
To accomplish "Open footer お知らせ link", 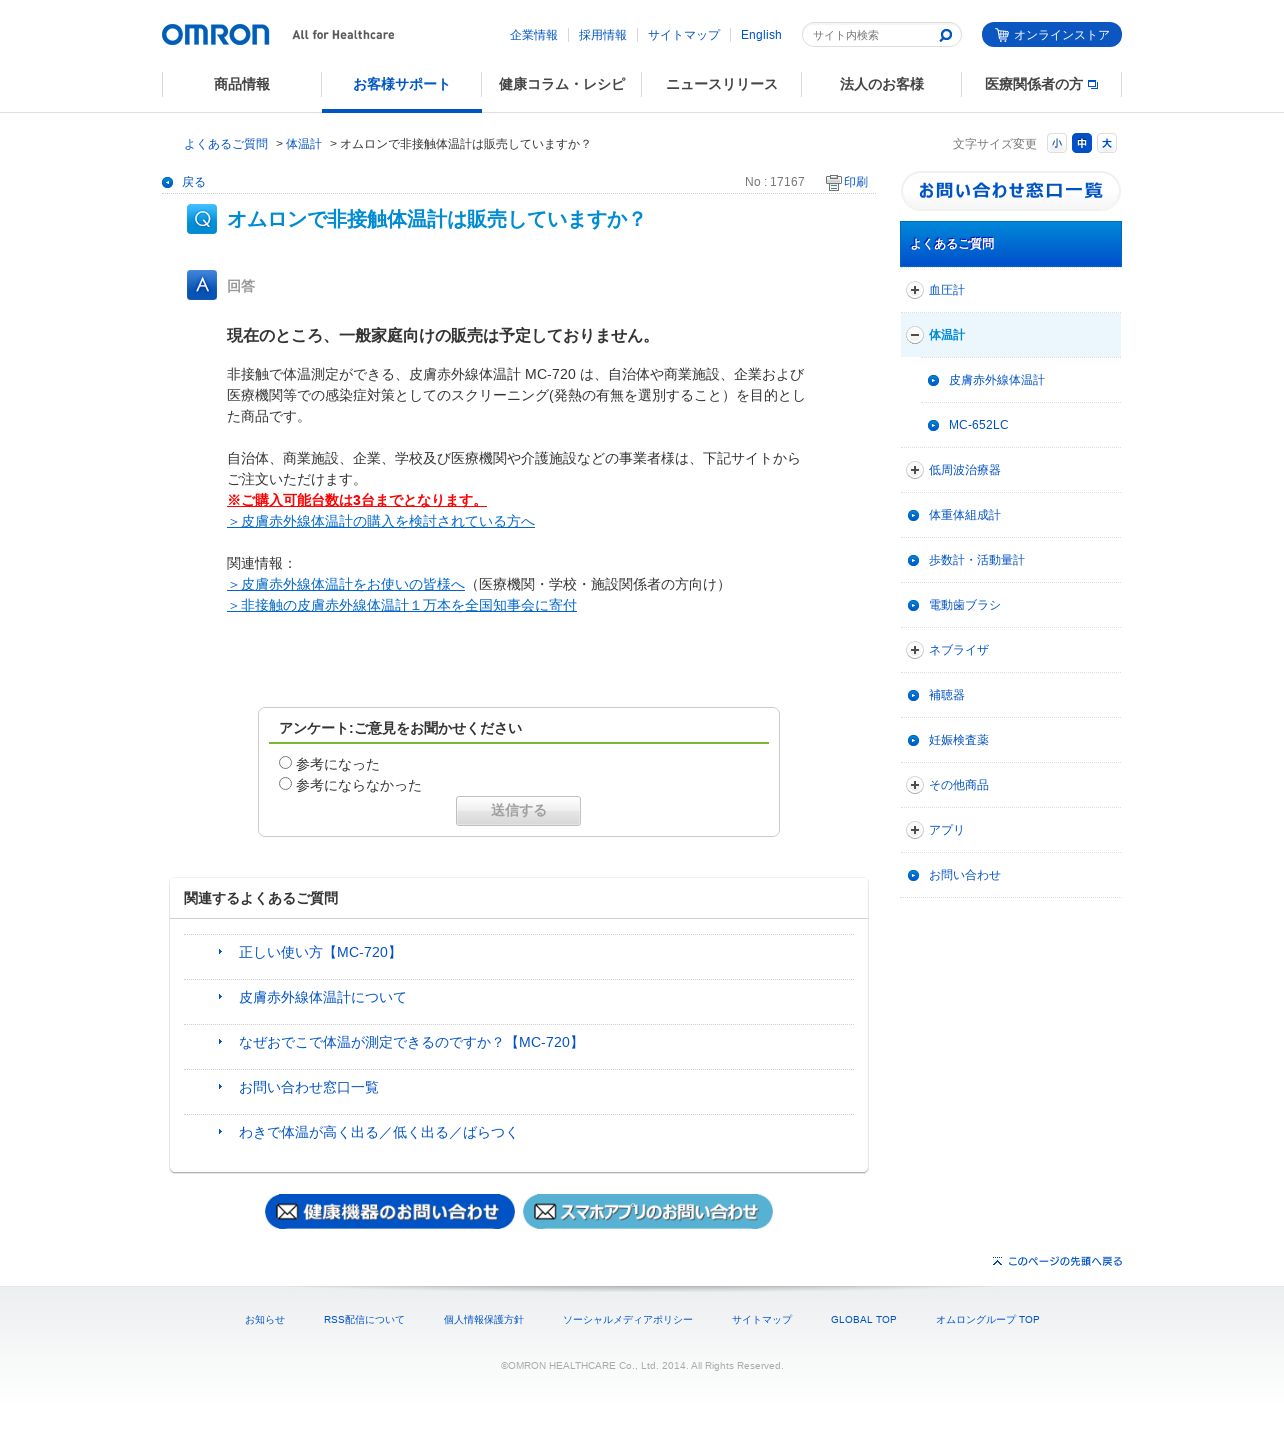I will (265, 1320).
